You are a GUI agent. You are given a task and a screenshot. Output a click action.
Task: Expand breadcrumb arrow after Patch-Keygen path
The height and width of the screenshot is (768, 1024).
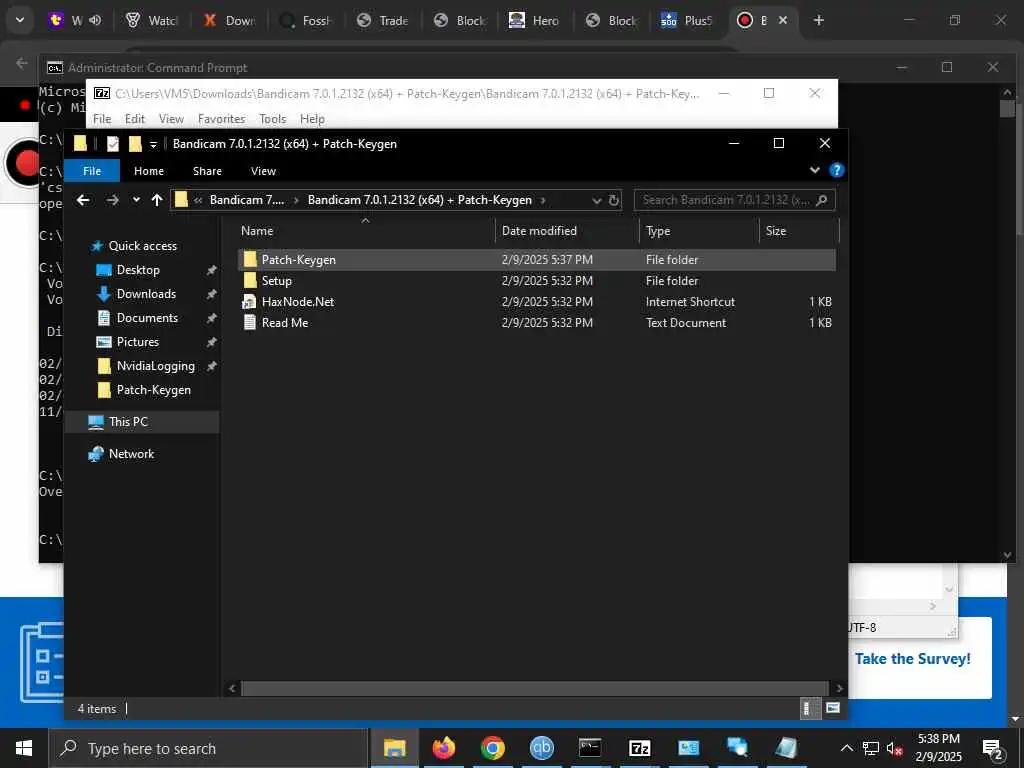[x=543, y=200]
